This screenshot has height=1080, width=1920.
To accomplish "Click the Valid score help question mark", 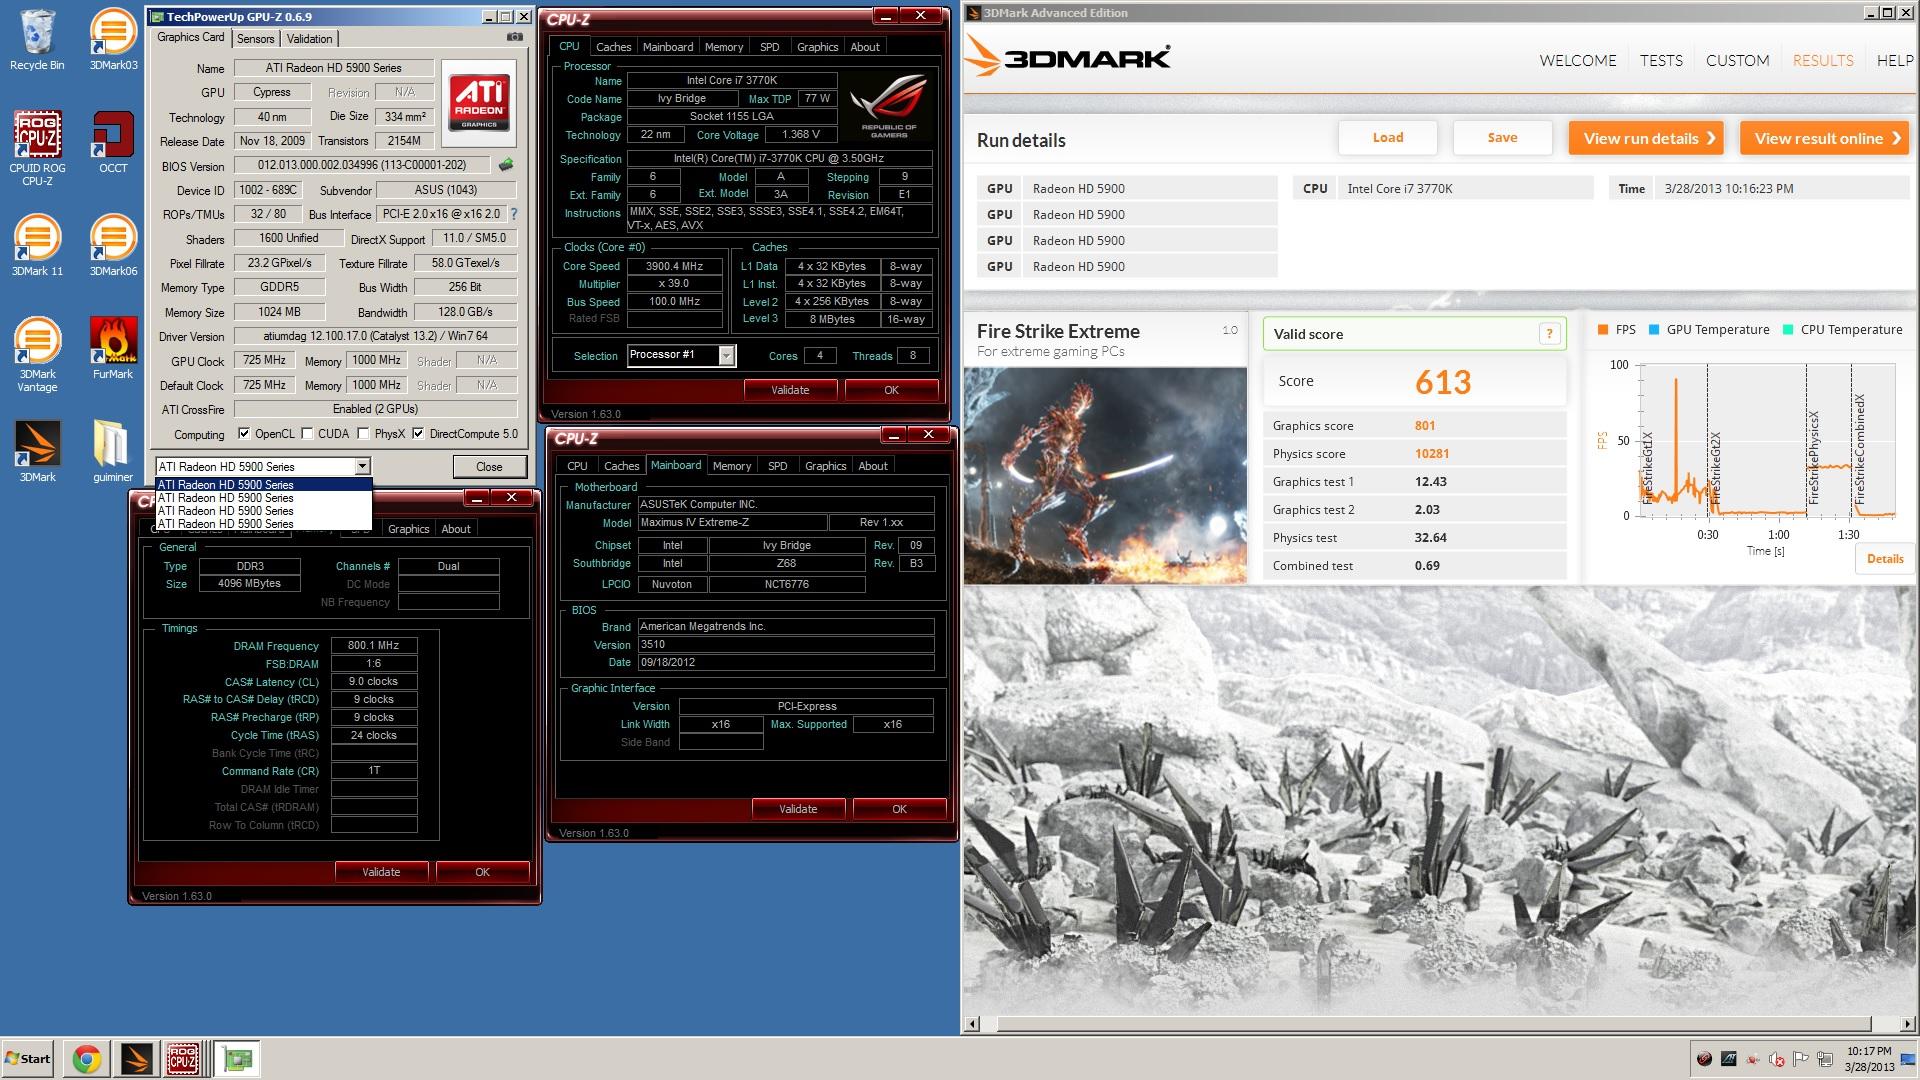I will pos(1549,334).
